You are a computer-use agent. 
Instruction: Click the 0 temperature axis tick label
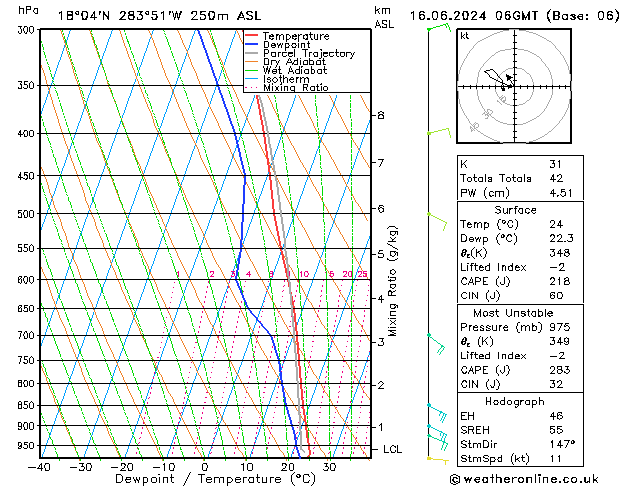pos(205,467)
